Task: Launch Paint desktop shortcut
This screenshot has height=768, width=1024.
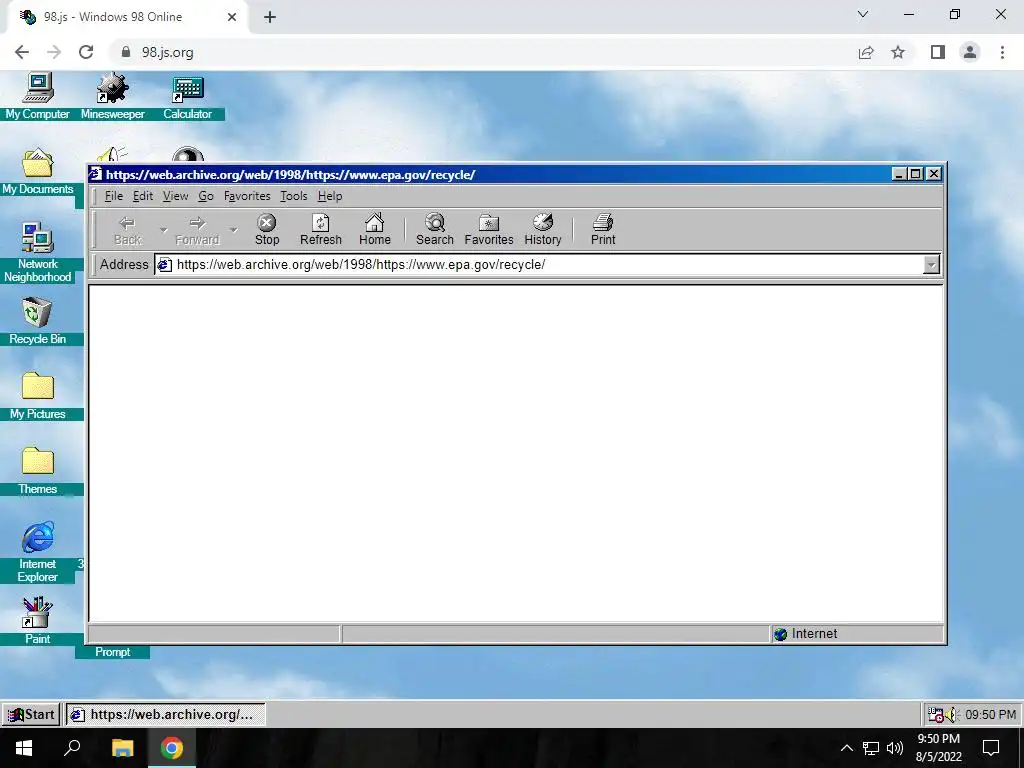Action: click(37, 621)
